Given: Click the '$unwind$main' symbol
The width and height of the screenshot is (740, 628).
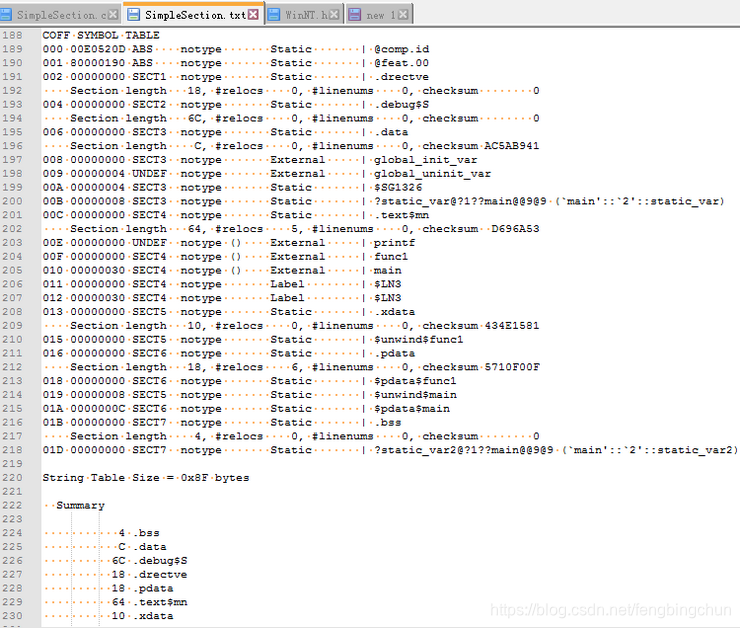Looking at the screenshot, I should click(415, 394).
